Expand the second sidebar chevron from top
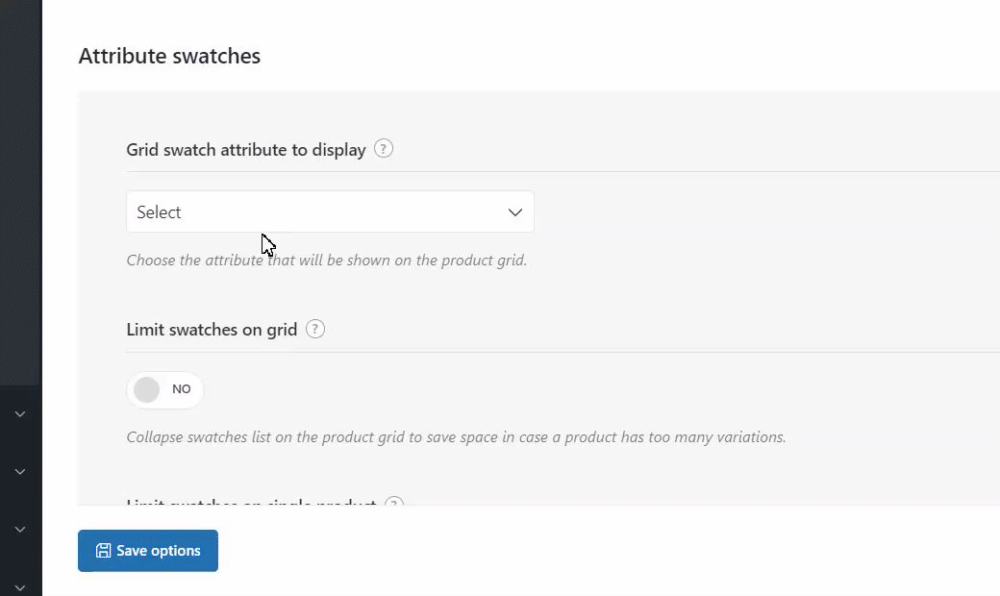Image resolution: width=1000 pixels, height=596 pixels. [x=20, y=471]
